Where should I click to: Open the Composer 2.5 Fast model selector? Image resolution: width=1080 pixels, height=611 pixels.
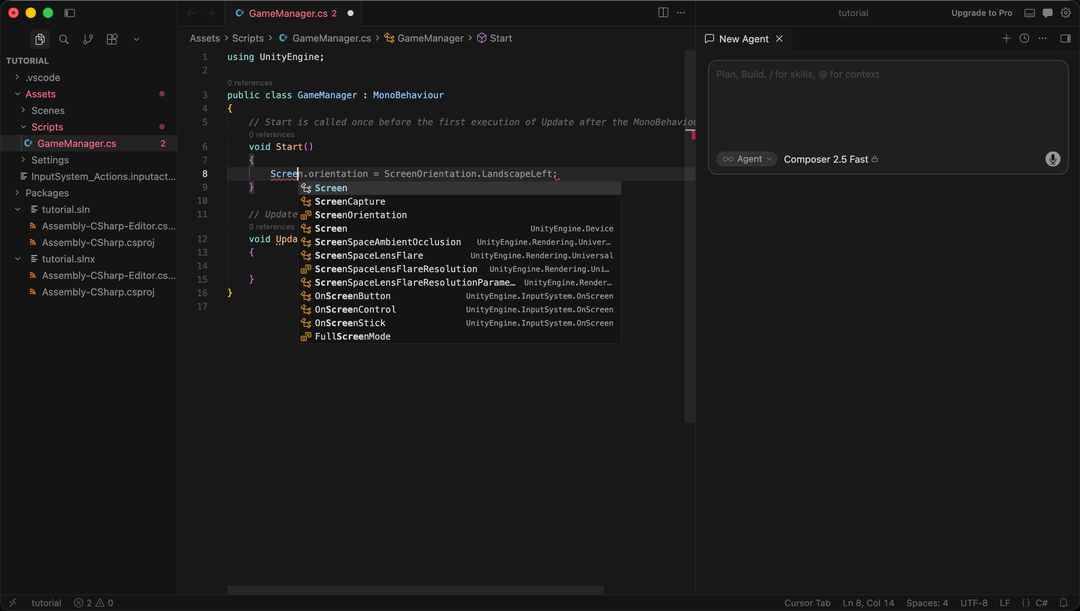831,159
